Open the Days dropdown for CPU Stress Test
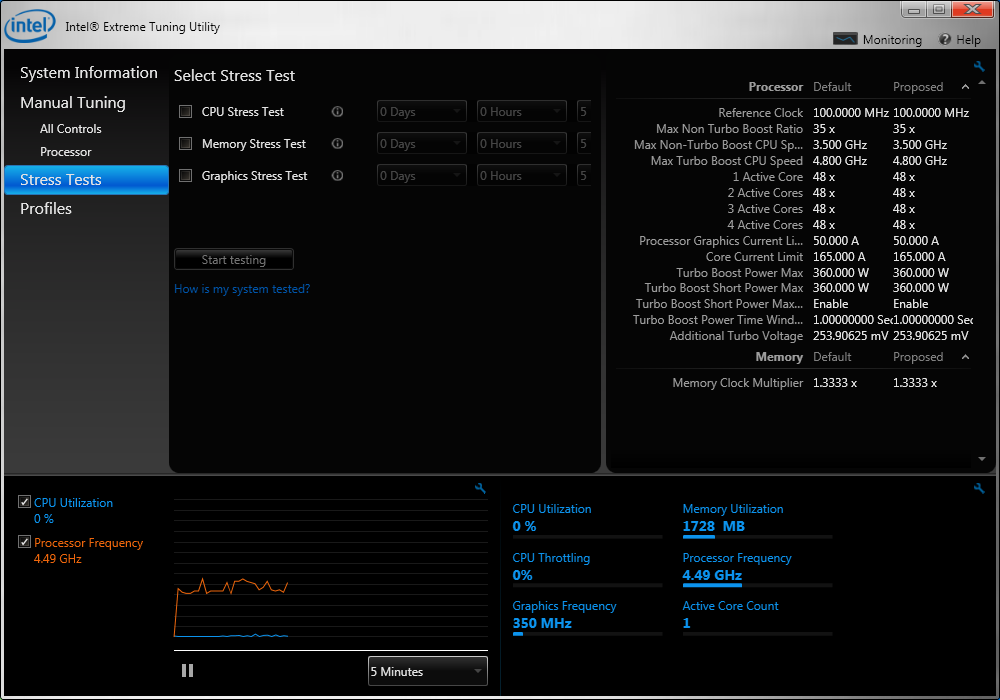The image size is (1000, 700). point(422,112)
